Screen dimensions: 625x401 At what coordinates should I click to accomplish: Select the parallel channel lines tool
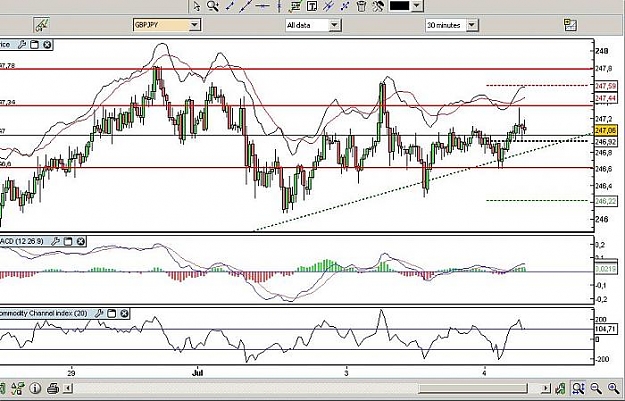pyautogui.click(x=328, y=6)
